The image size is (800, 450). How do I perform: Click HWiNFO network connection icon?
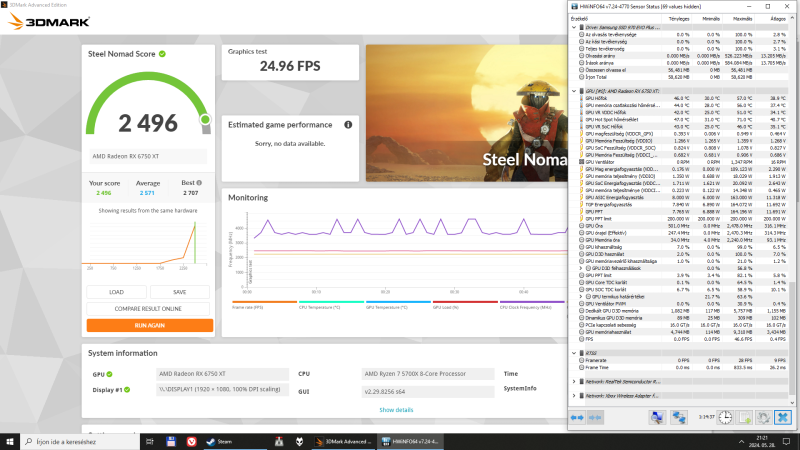pyautogui.click(x=679, y=417)
